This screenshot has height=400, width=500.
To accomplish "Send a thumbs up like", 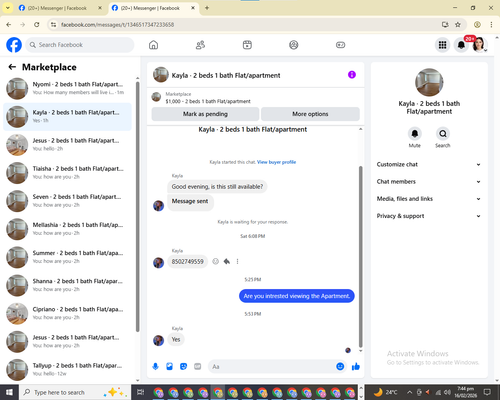I will click(356, 367).
